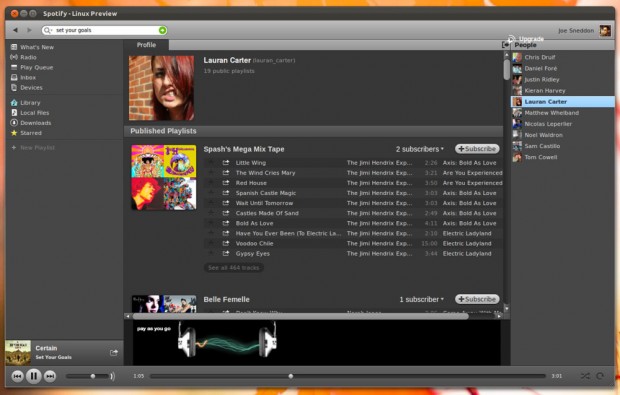Click Lauran Carter's profile photo
Screen dimensions: 620x395
[161, 88]
